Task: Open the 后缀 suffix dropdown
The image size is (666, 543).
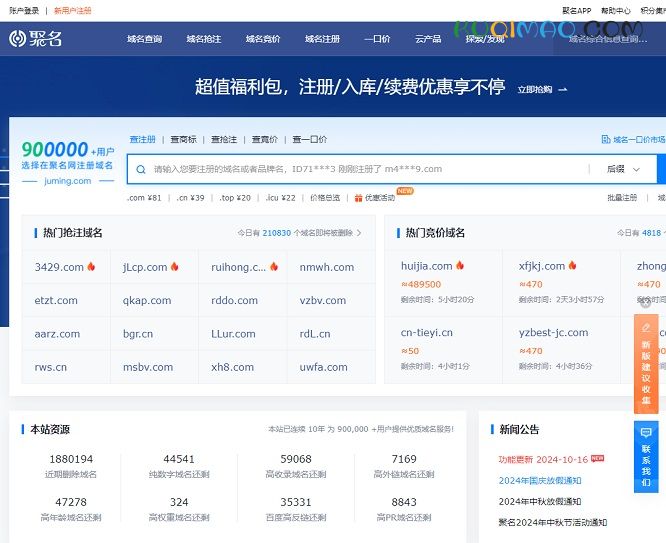Action: [x=623, y=170]
